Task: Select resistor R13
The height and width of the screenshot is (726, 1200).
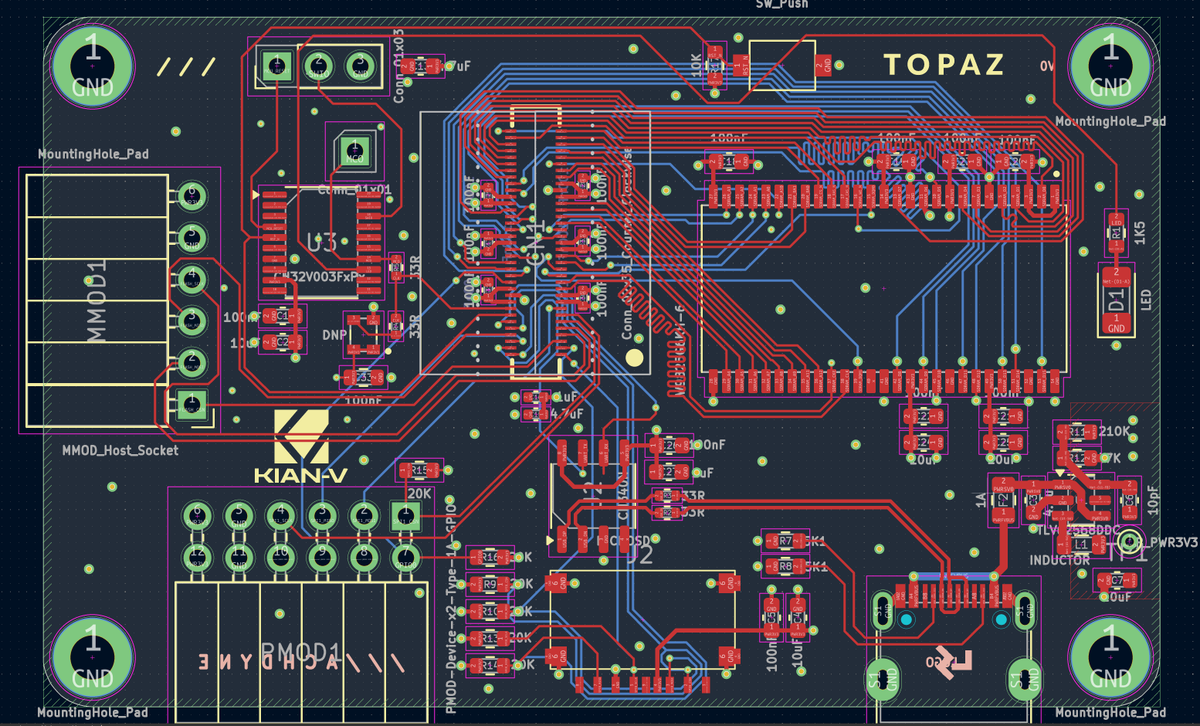Action: (x=490, y=637)
